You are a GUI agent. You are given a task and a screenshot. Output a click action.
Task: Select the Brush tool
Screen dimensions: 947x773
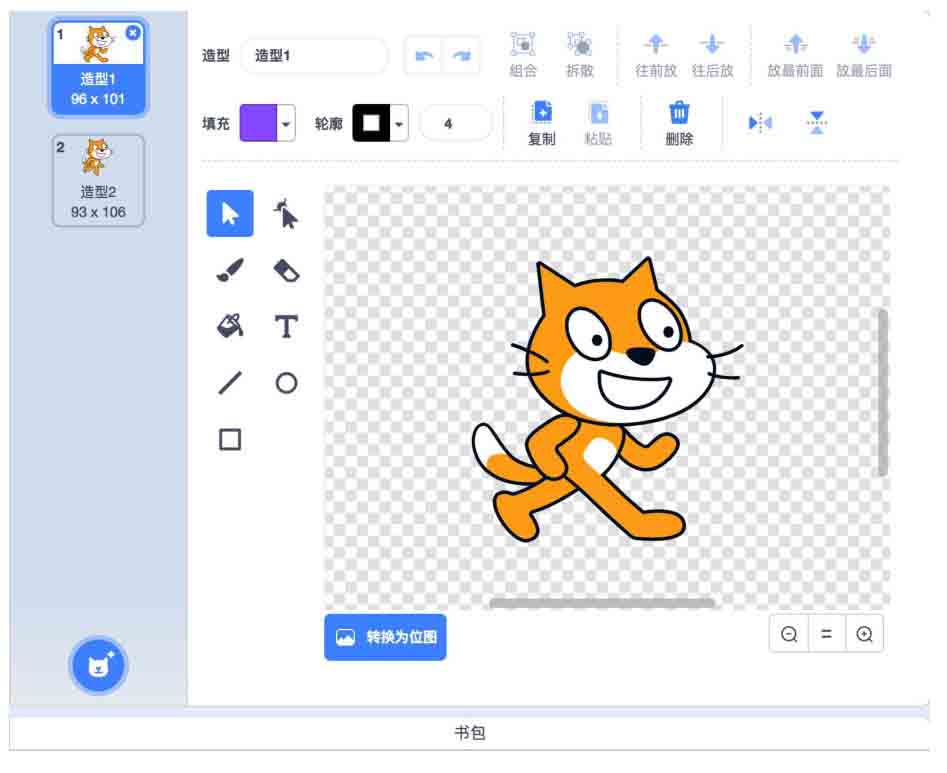click(x=230, y=270)
